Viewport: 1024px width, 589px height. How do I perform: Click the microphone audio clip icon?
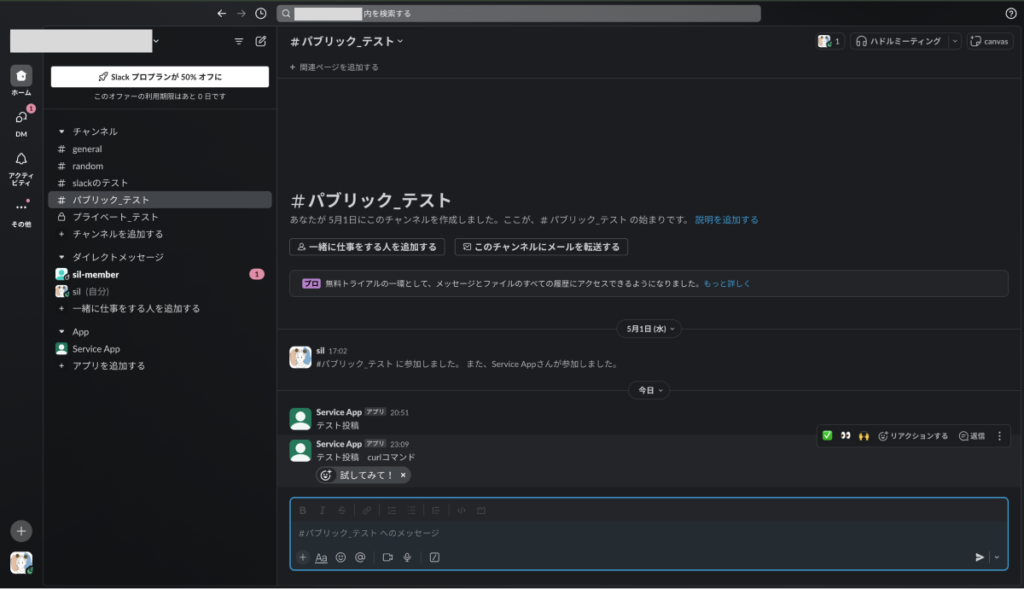click(x=407, y=557)
